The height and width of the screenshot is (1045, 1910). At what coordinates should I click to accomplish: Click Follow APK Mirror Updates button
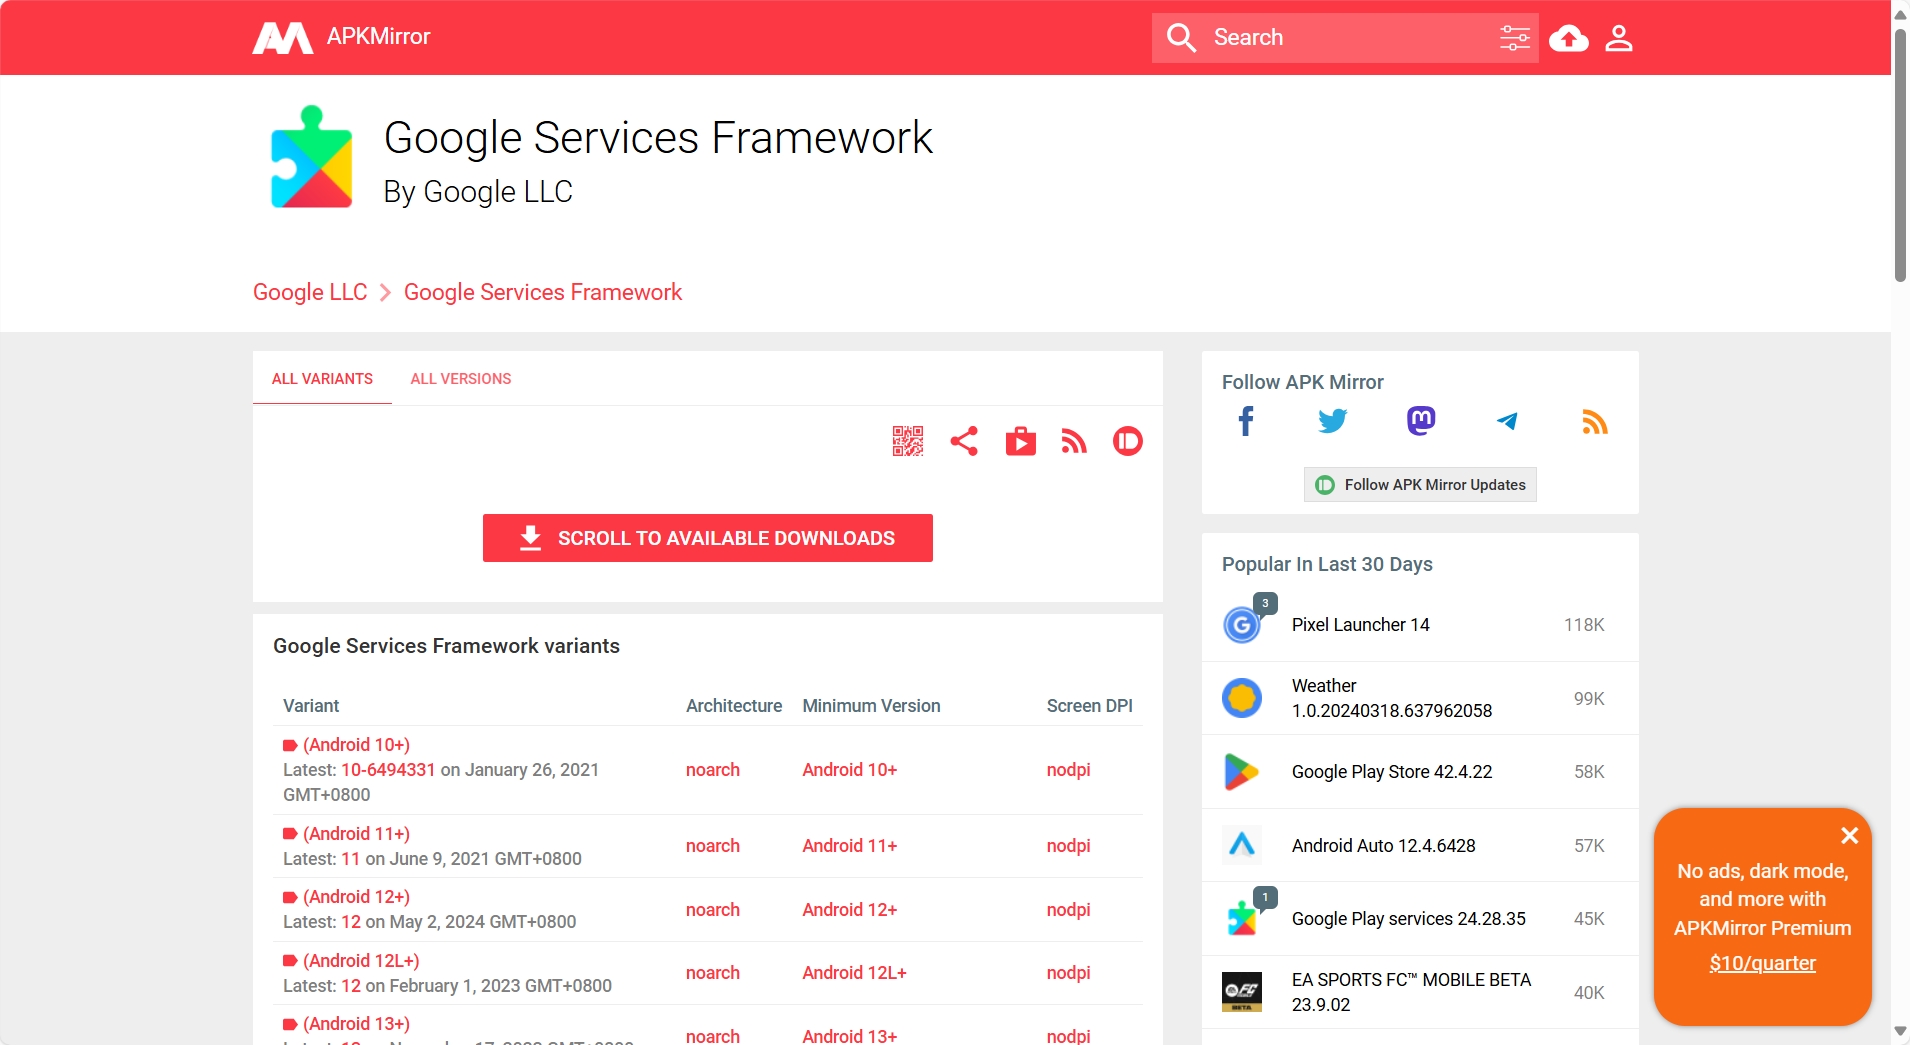tap(1420, 485)
